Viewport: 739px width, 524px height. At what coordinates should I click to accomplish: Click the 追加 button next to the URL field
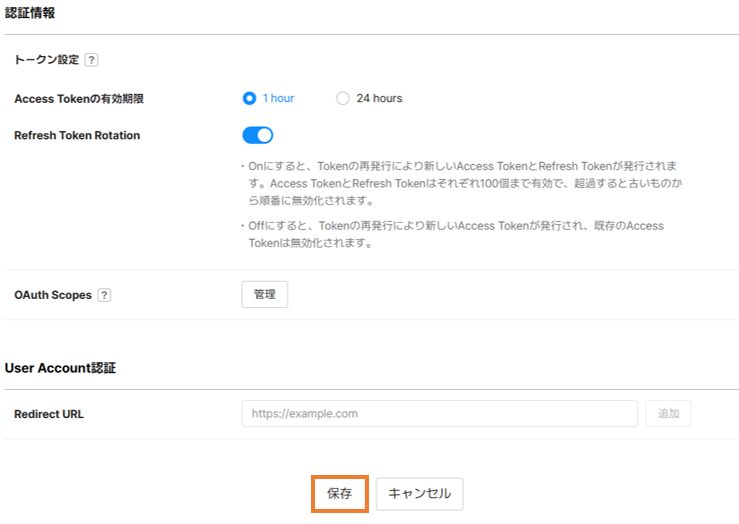tap(668, 413)
